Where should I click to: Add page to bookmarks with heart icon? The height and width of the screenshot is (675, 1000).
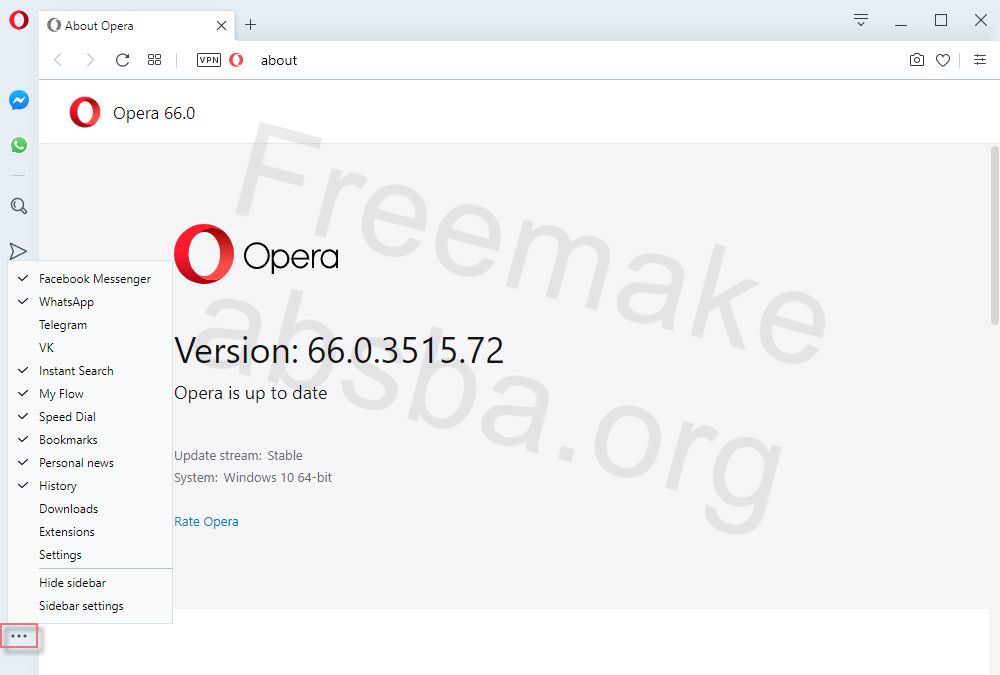click(x=943, y=60)
